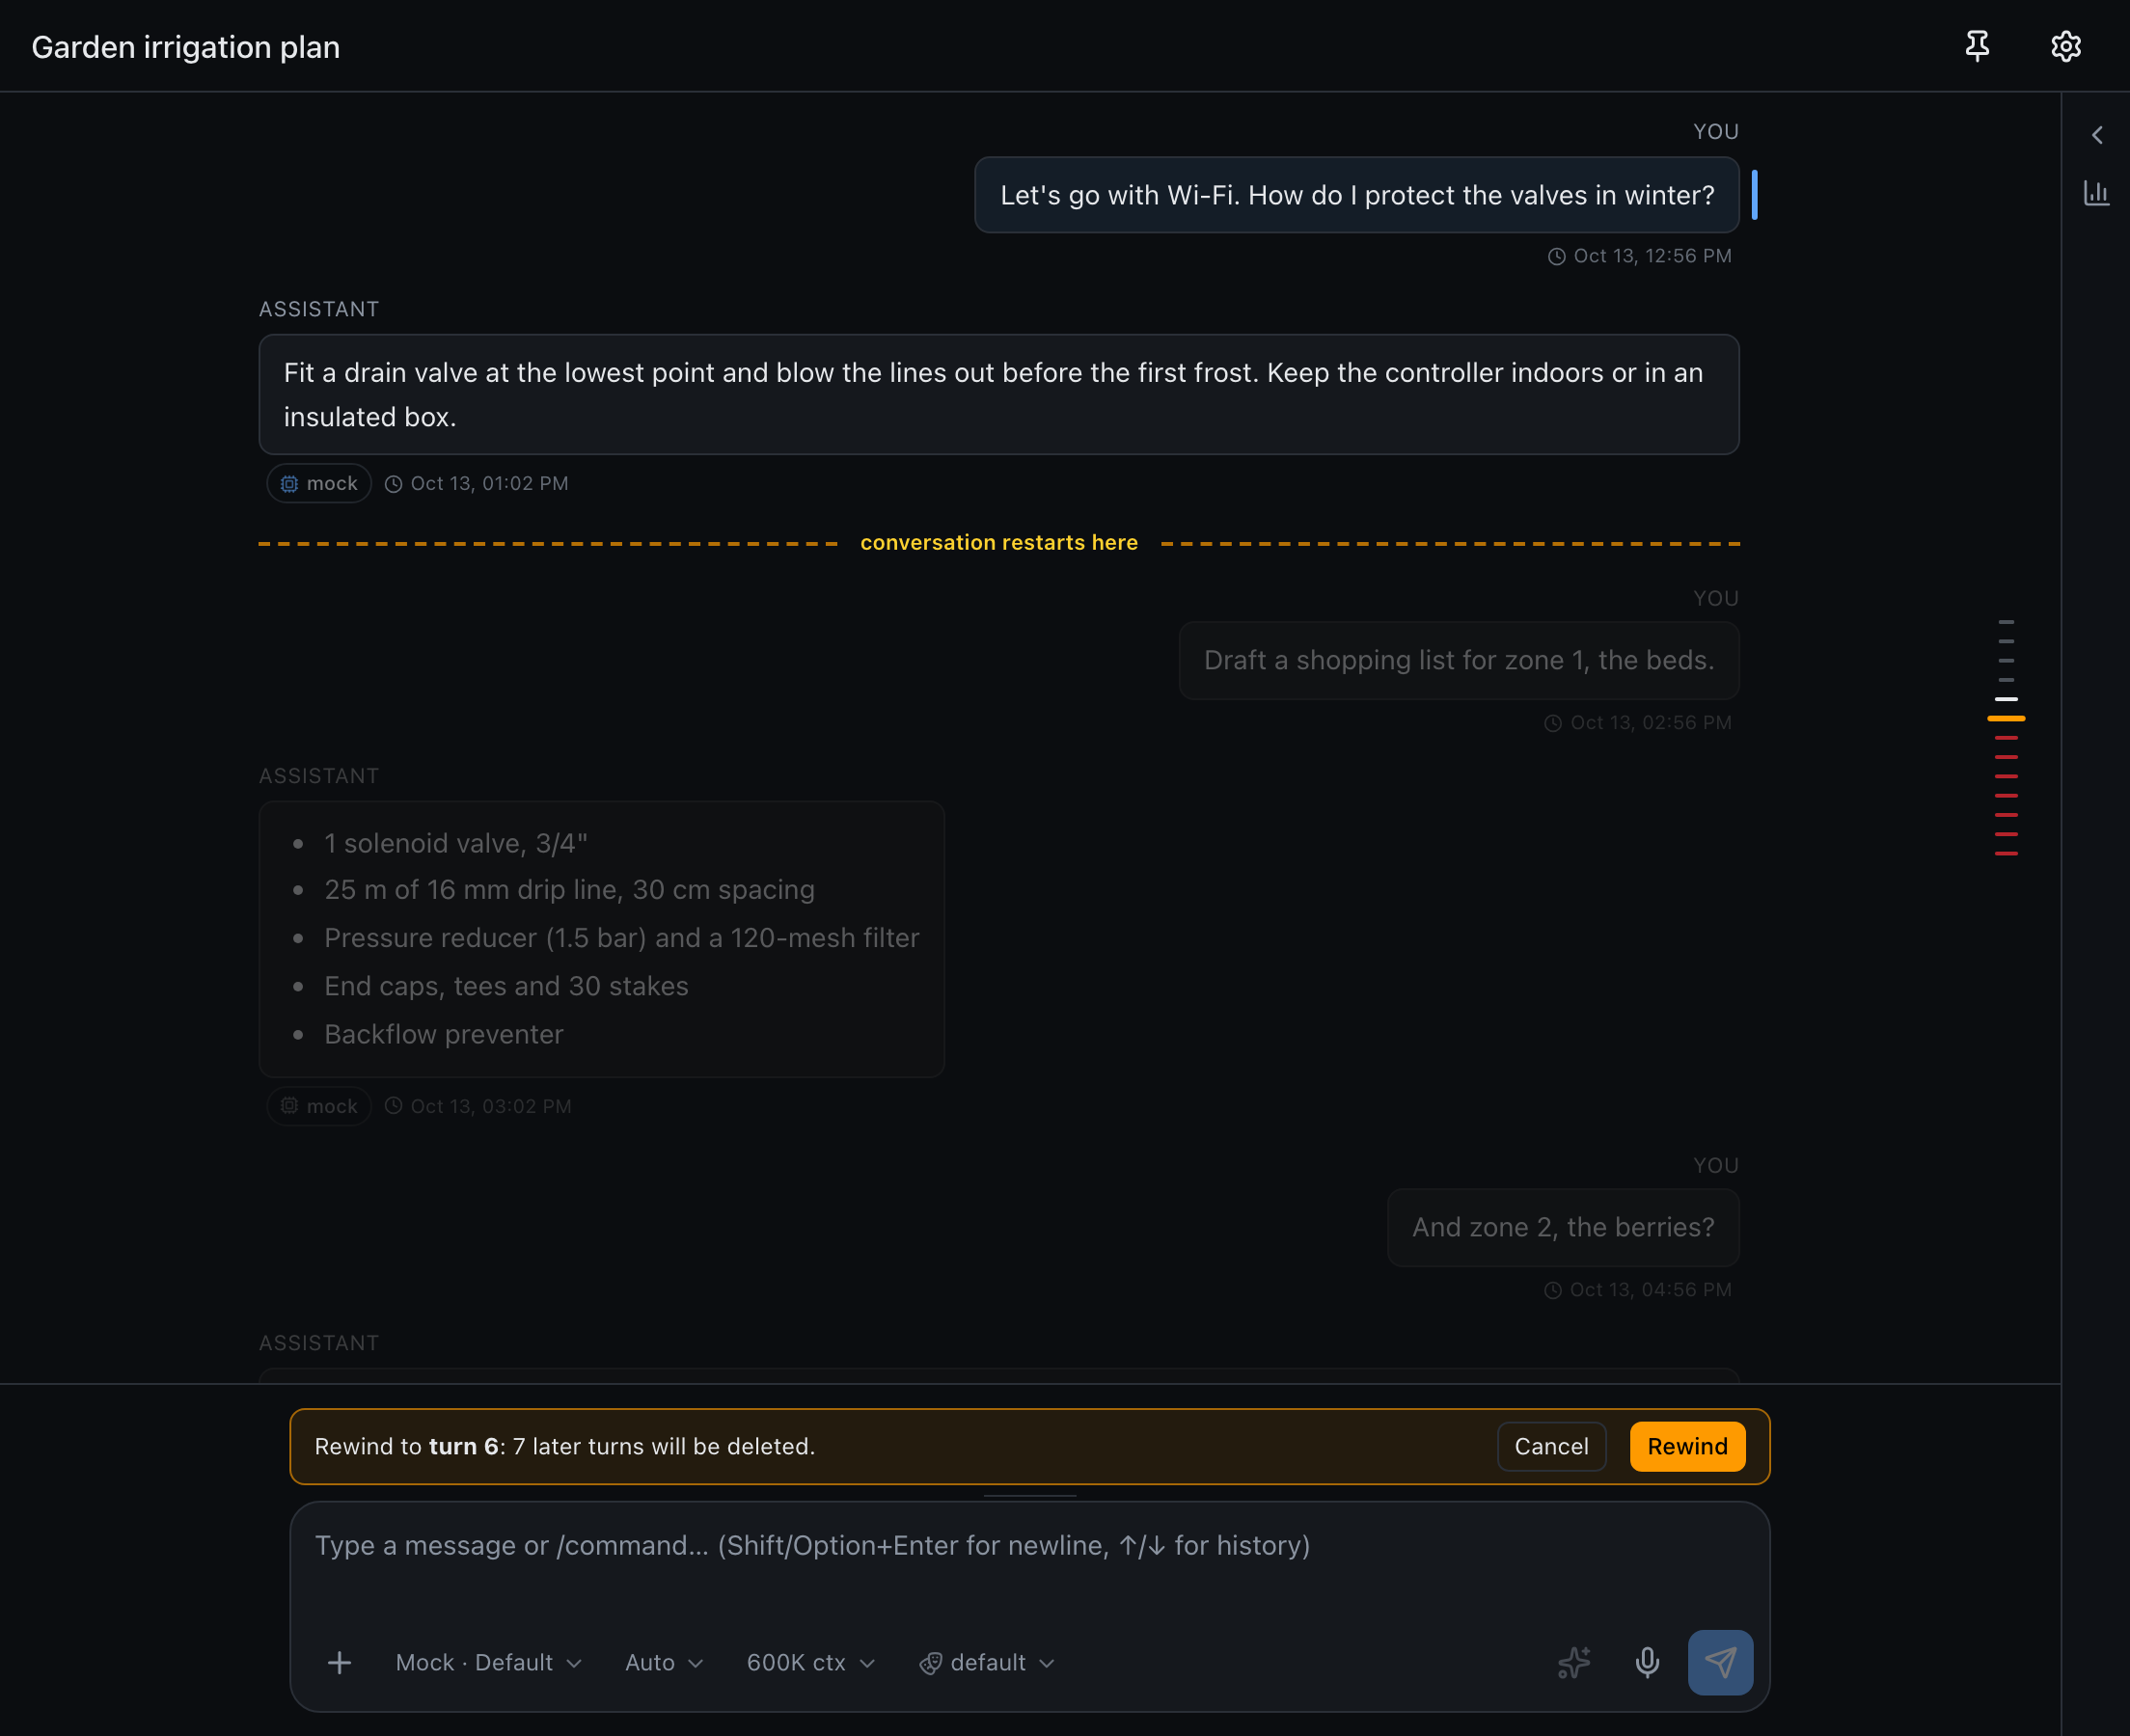Click the topmost gray minimap turn marker

coord(2006,622)
